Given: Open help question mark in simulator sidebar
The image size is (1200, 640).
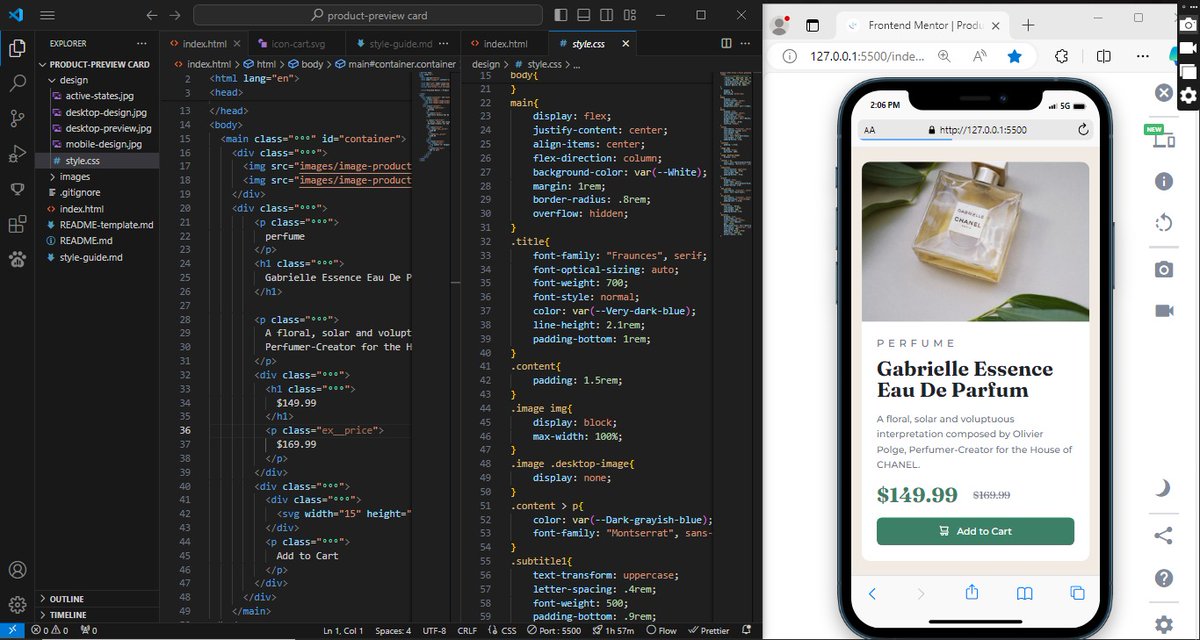Looking at the screenshot, I should (x=1163, y=579).
